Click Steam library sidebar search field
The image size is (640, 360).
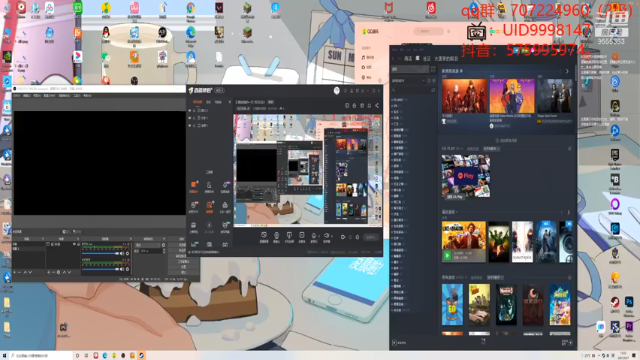[410, 90]
